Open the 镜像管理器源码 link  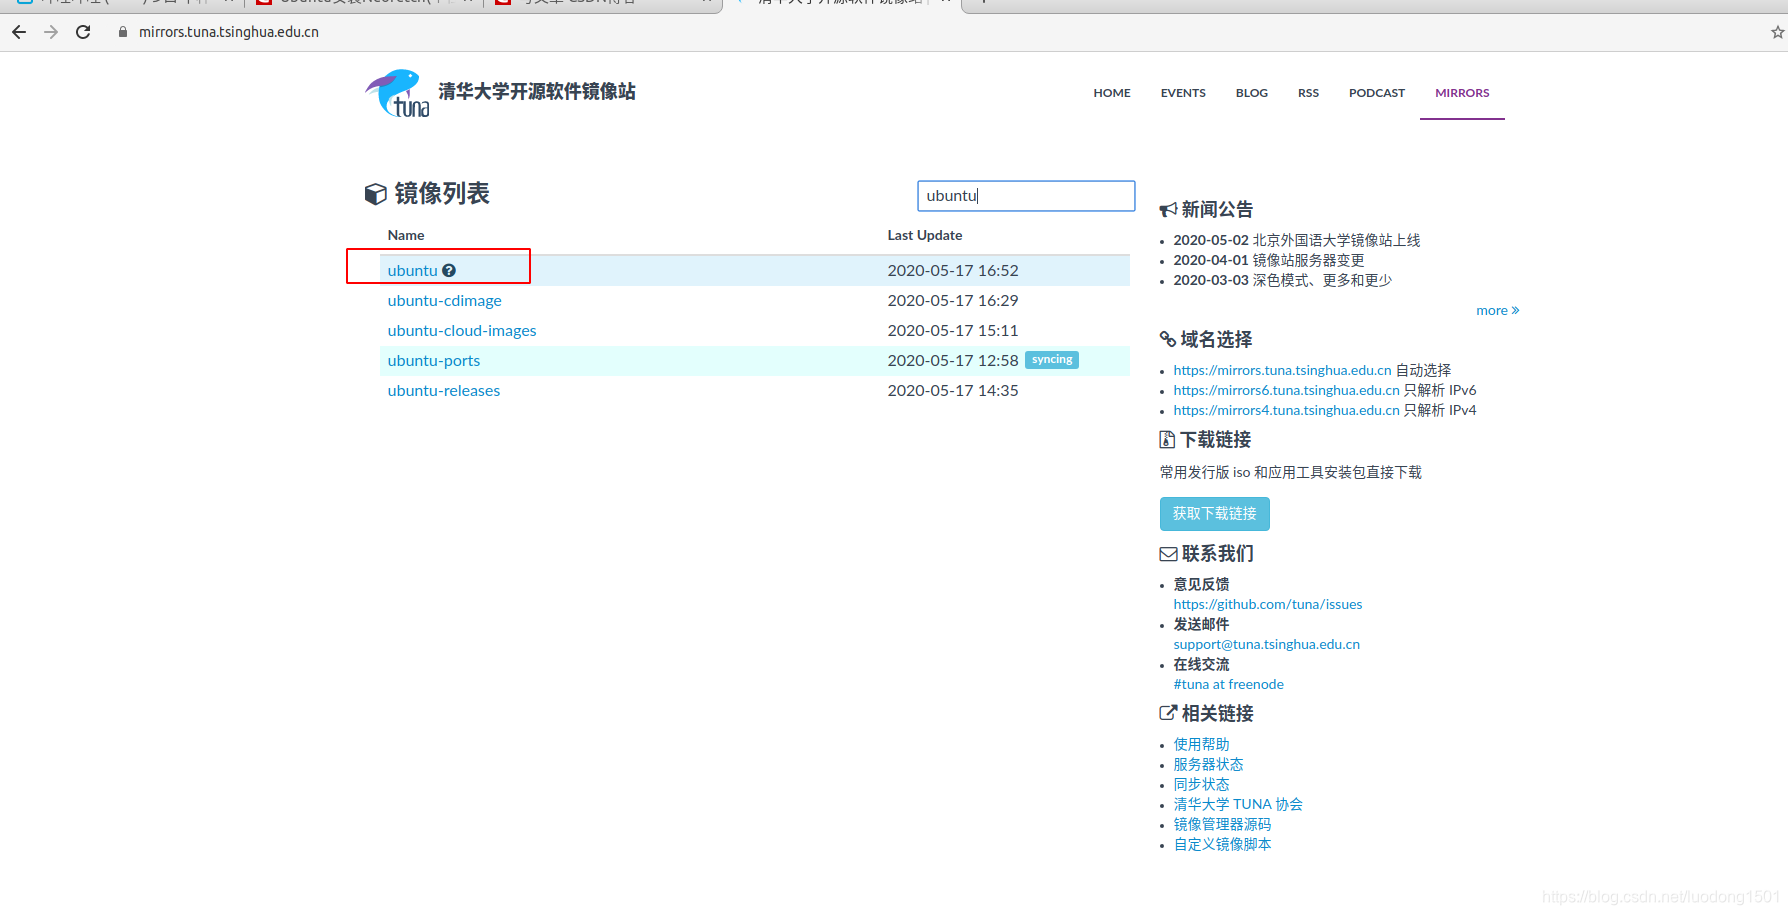click(1222, 824)
